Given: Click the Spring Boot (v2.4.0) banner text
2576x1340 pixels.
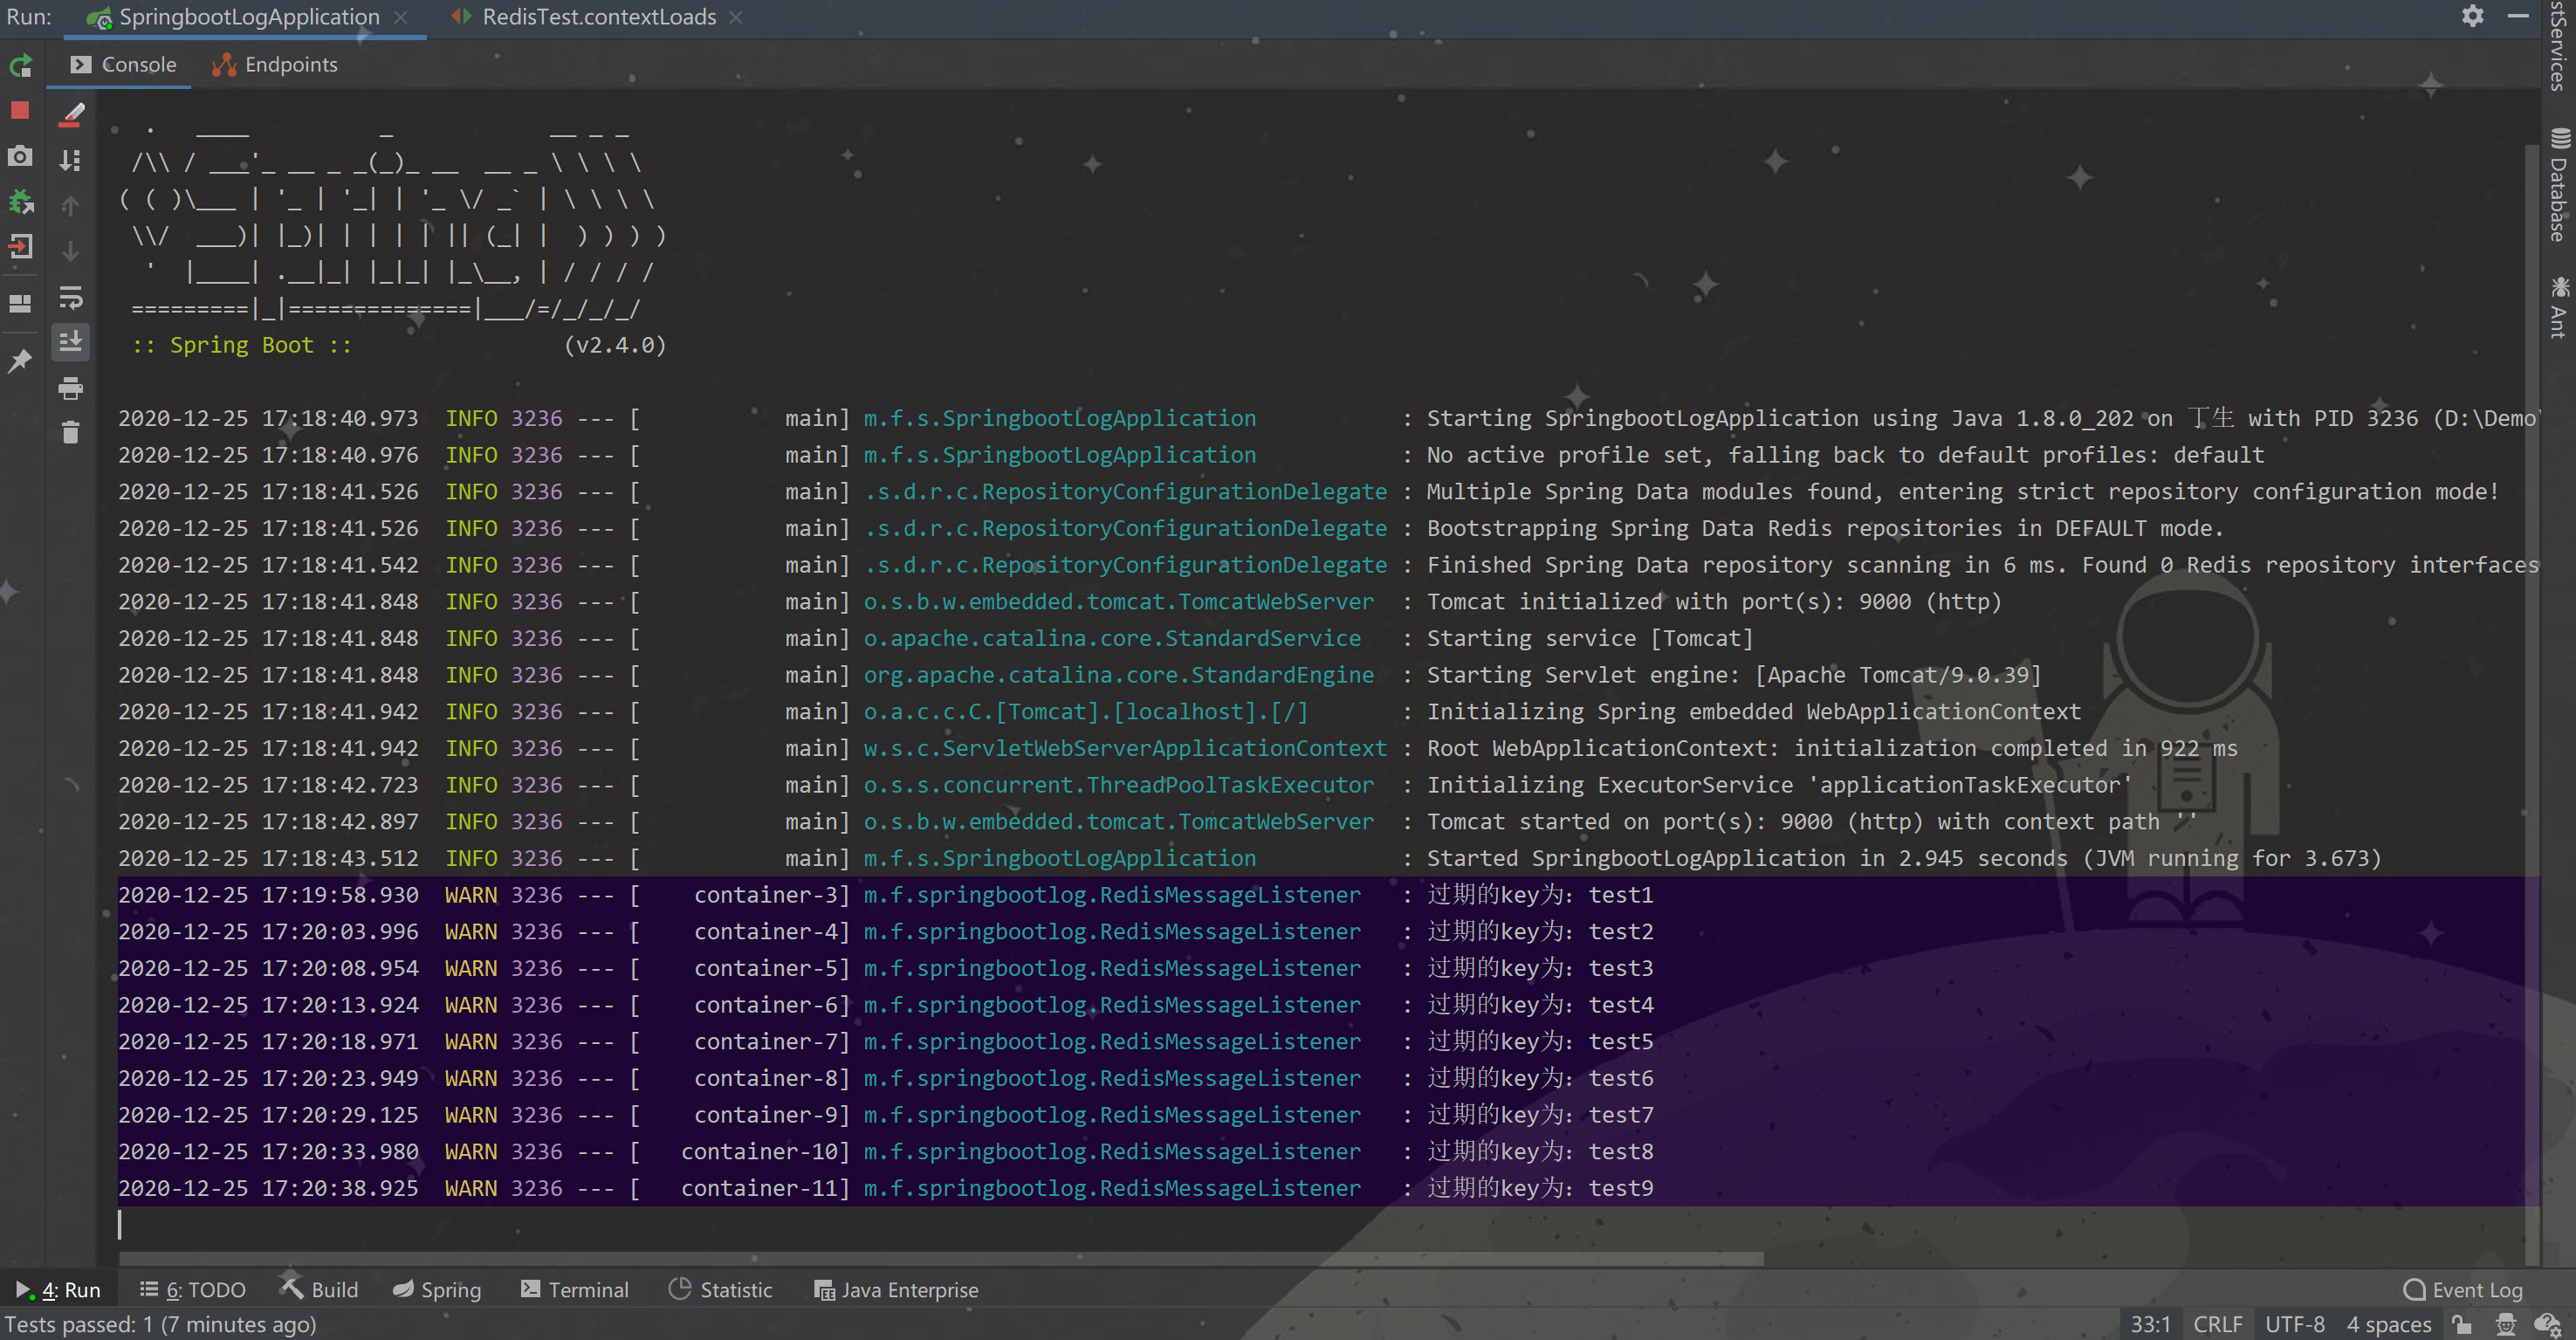Looking at the screenshot, I should pyautogui.click(x=399, y=345).
